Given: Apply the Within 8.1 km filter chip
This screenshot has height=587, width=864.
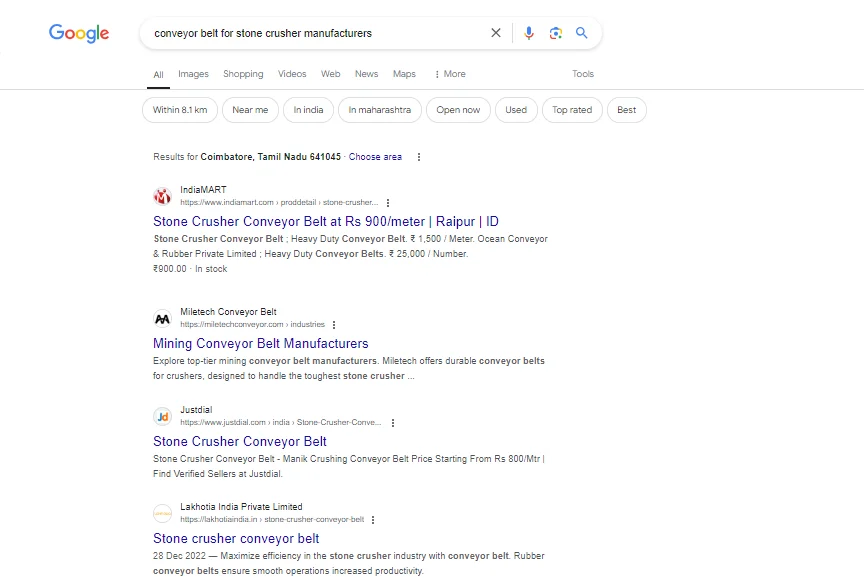Looking at the screenshot, I should click(x=180, y=110).
